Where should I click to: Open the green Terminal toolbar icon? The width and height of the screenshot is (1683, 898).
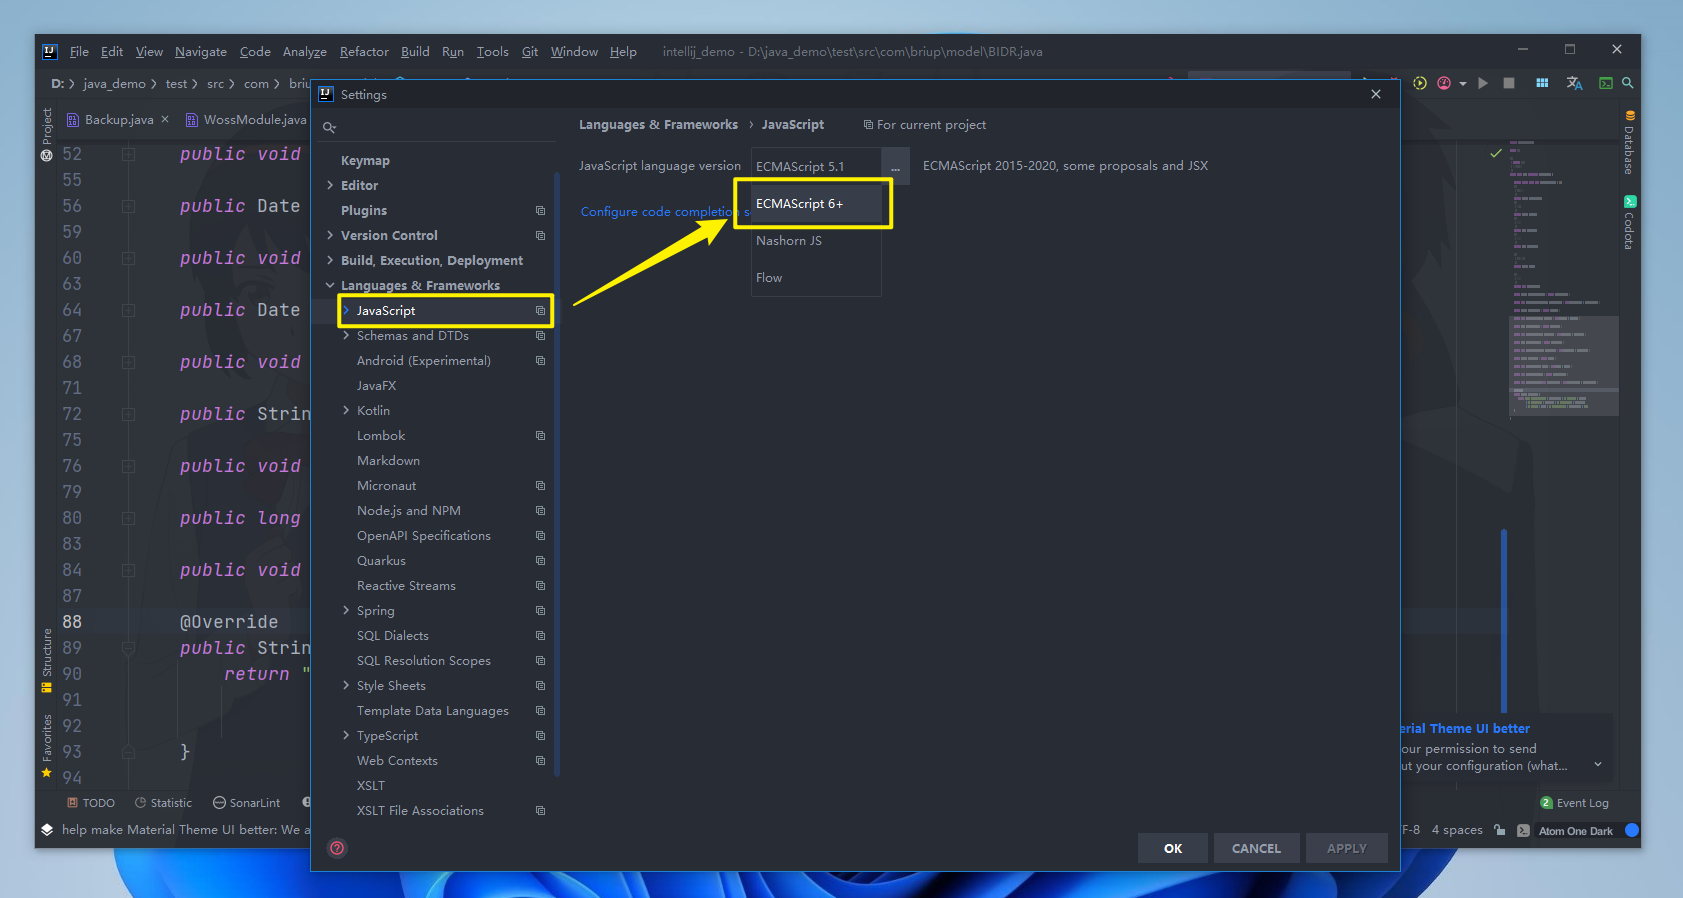(x=1606, y=83)
